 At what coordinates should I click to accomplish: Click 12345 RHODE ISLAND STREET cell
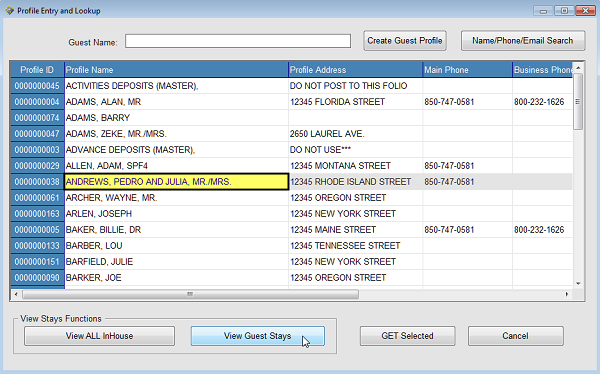point(355,182)
